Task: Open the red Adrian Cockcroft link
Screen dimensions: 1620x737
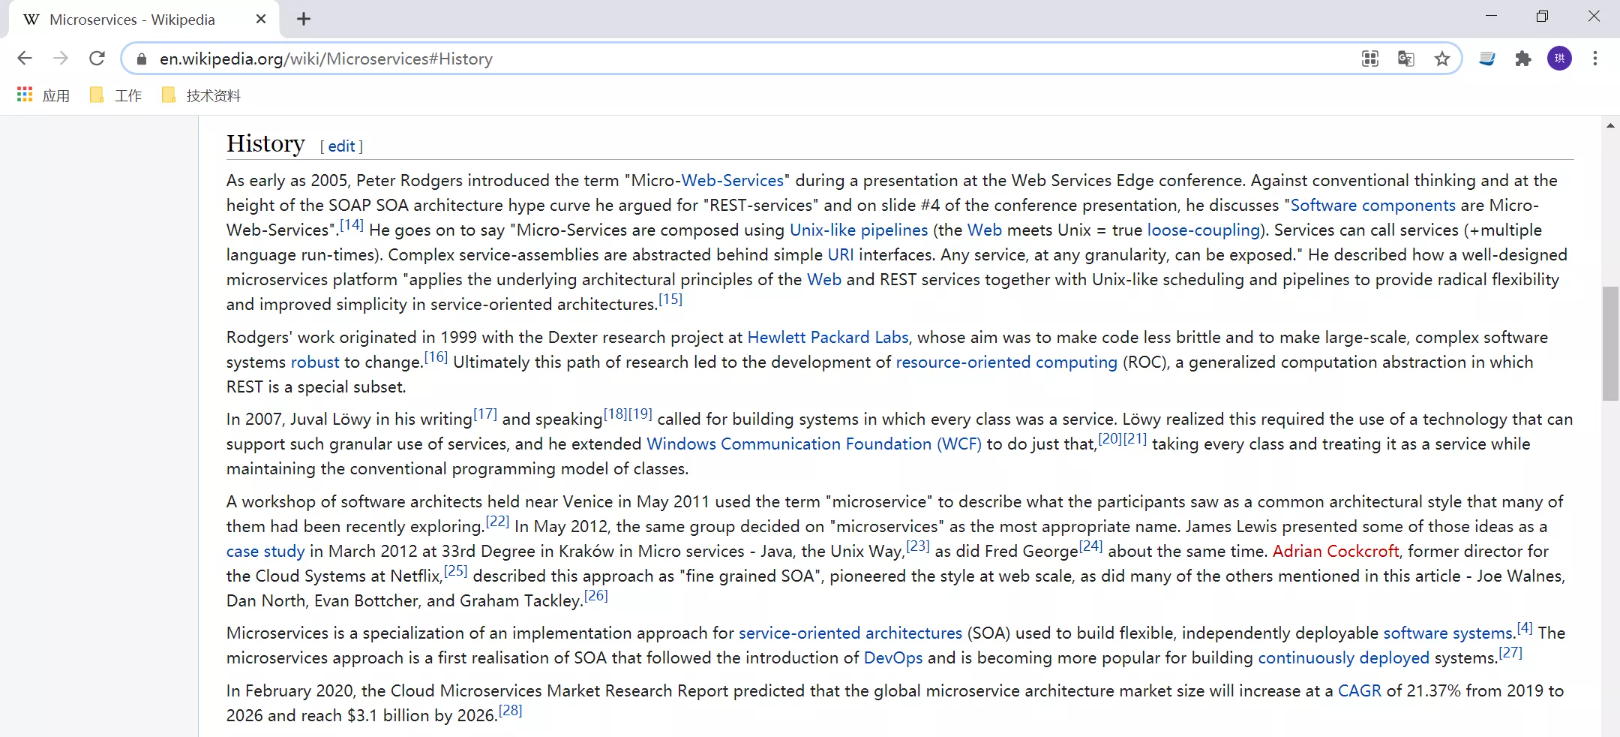Action: 1335,551
